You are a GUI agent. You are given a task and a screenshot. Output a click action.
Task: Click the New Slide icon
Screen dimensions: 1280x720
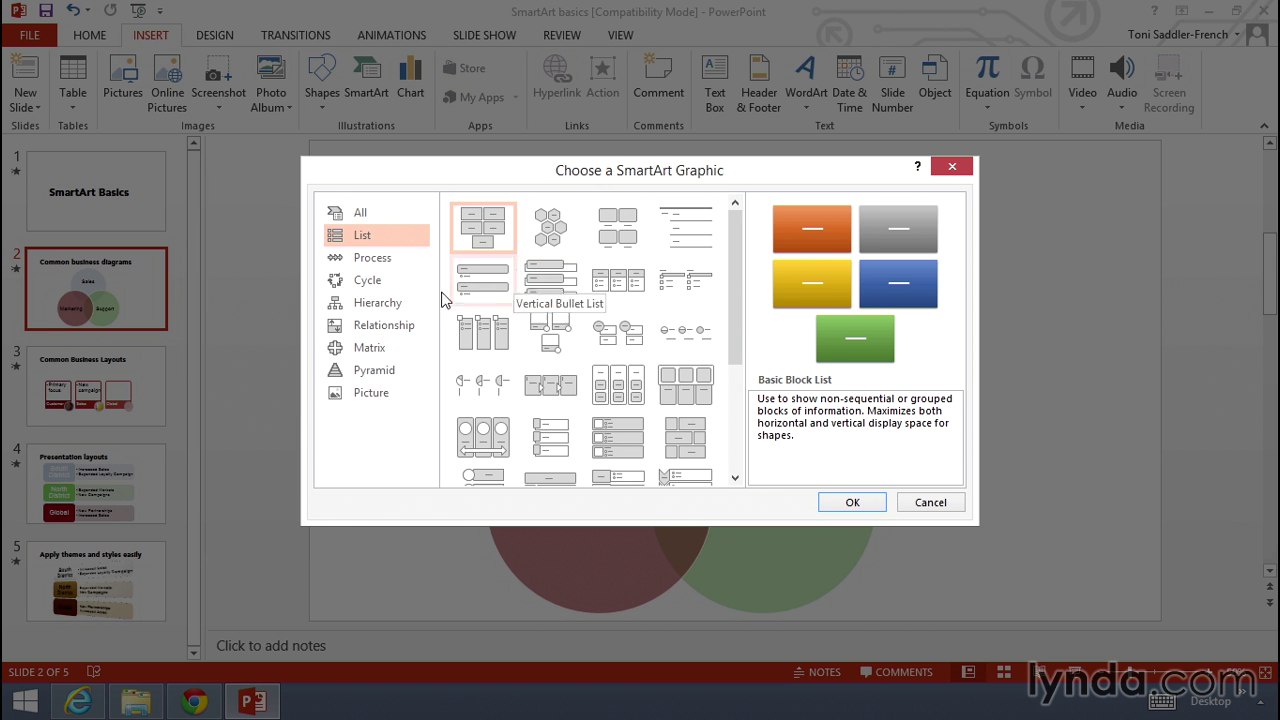tap(25, 69)
